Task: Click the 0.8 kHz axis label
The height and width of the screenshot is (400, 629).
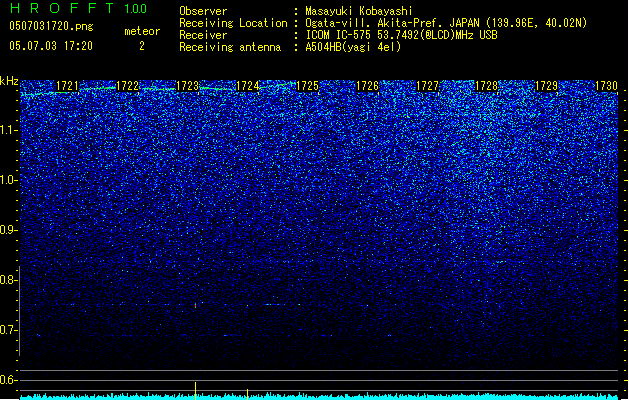Action: click(8, 280)
